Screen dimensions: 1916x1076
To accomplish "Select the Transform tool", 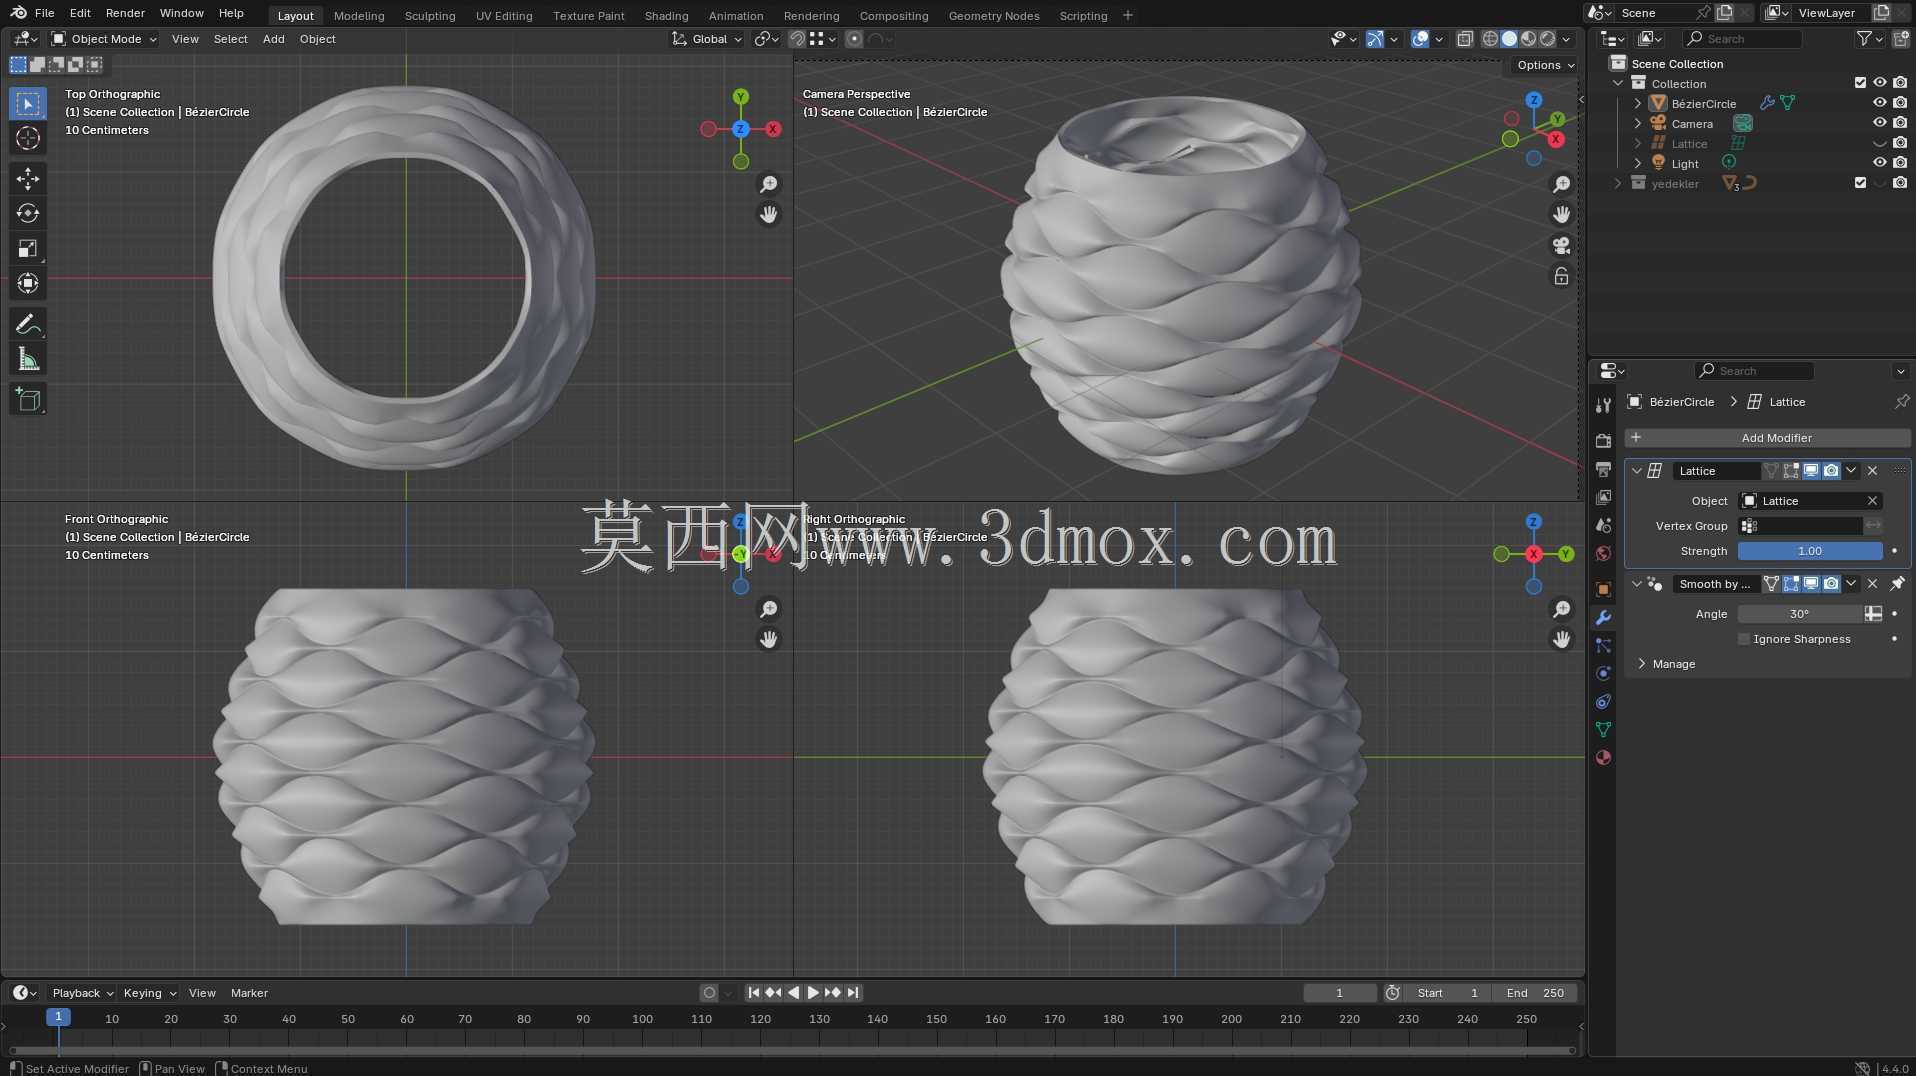I will pos(28,283).
